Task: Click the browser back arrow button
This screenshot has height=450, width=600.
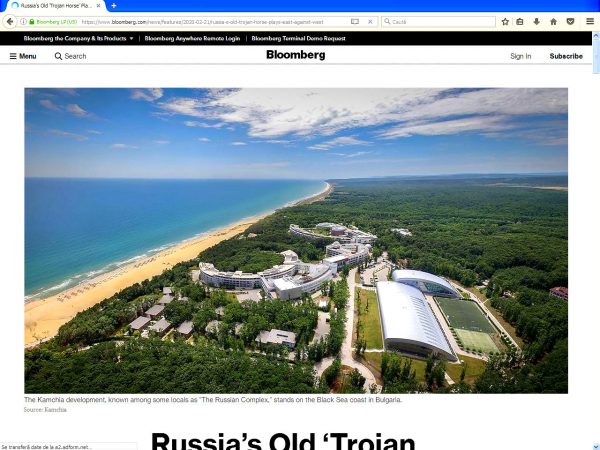Action: point(10,21)
